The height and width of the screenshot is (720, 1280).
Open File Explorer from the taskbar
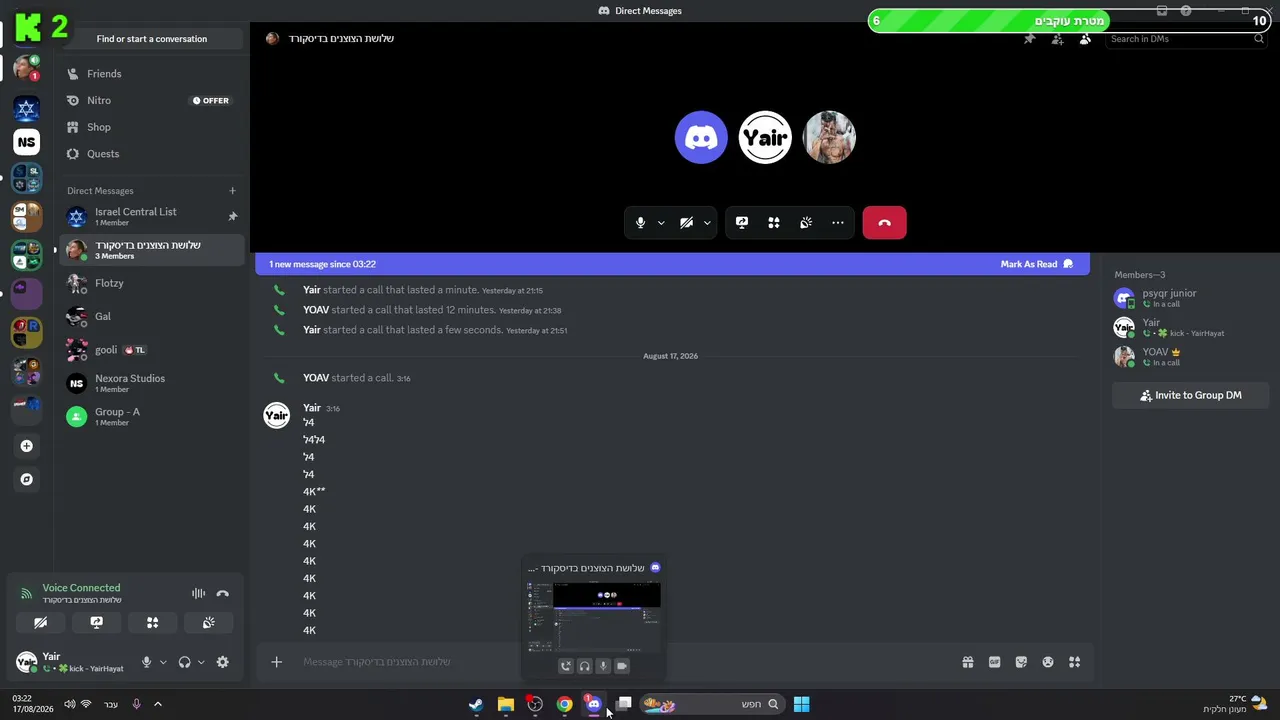click(x=506, y=704)
